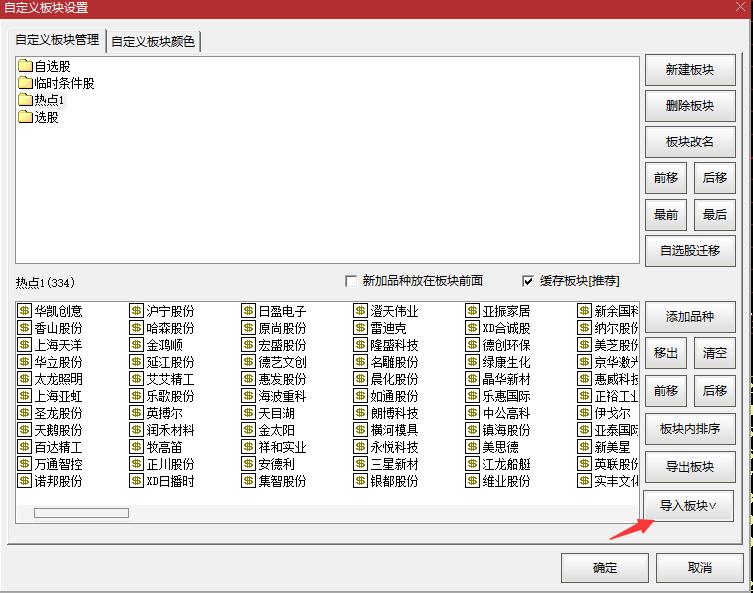Select the 选股 folder icon
753x593 pixels.
pos(25,117)
